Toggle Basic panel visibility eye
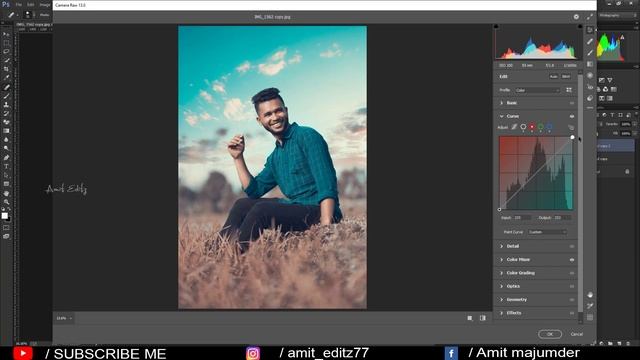Screen dimensions: 640x360 point(572,103)
